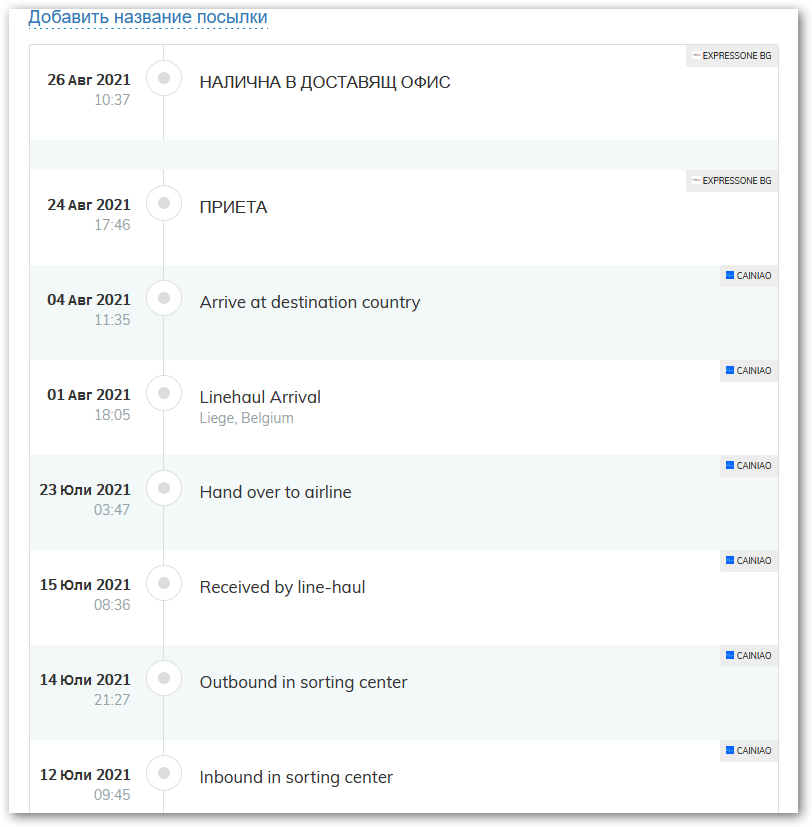Click Cainiao badge on 'Received by line-haul'
The height and width of the screenshot is (827, 812).
tap(749, 561)
